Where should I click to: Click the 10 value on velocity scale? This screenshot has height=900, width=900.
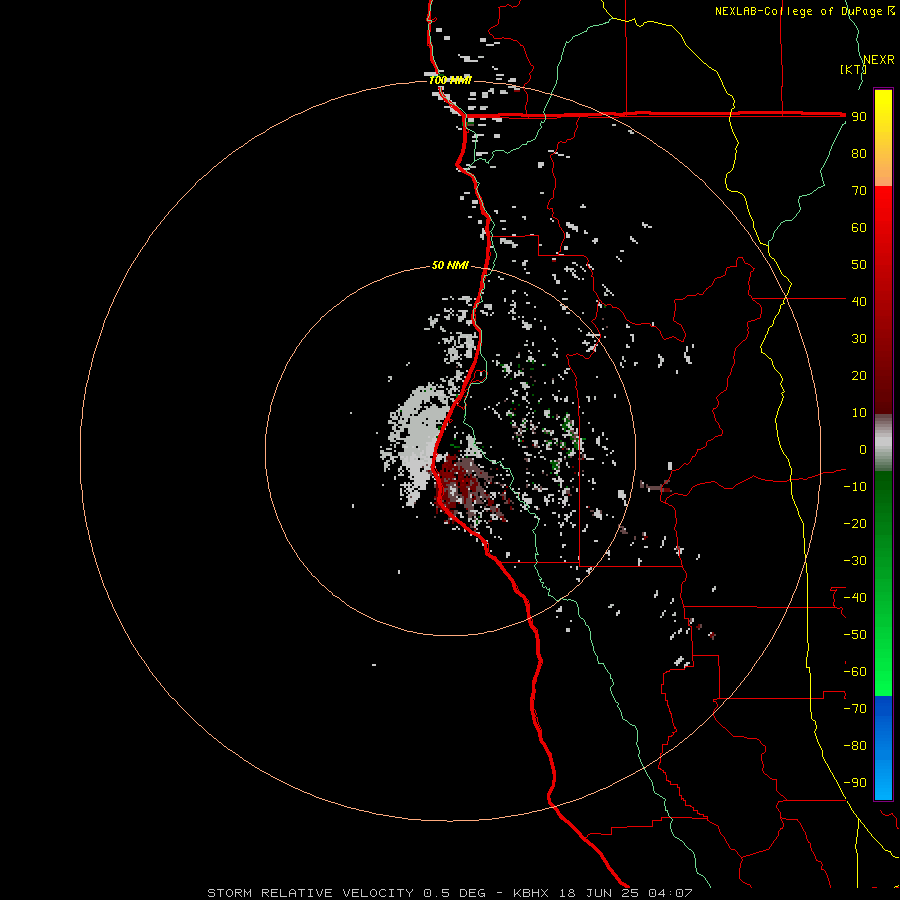pos(859,413)
